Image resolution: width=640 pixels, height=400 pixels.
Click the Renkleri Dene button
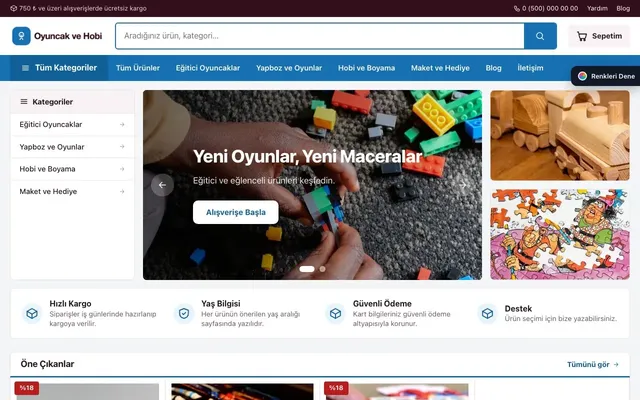[606, 76]
